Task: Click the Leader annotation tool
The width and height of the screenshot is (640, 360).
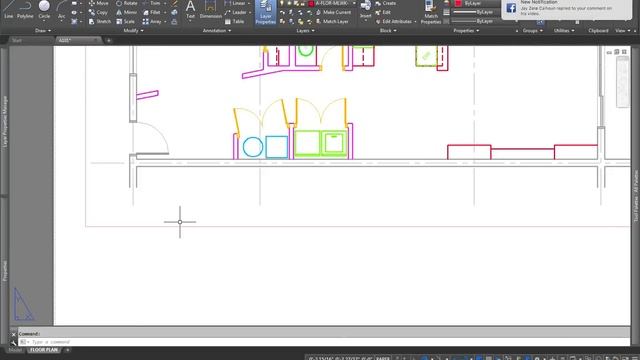Action: point(236,12)
